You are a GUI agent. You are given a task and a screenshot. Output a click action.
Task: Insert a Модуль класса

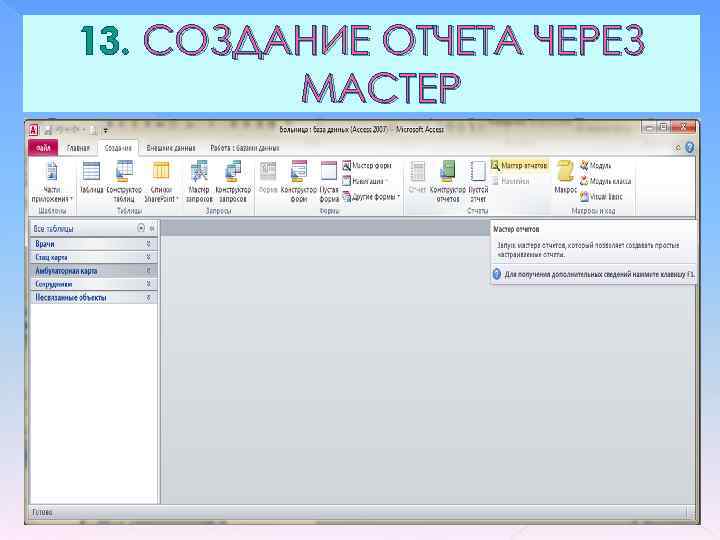pyautogui.click(x=605, y=181)
